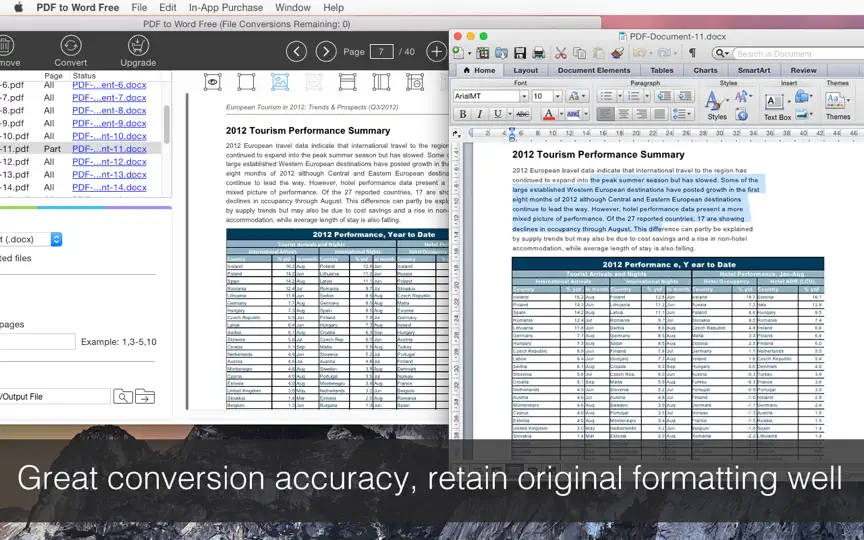
Task: Open the Help menu
Action: tap(333, 8)
